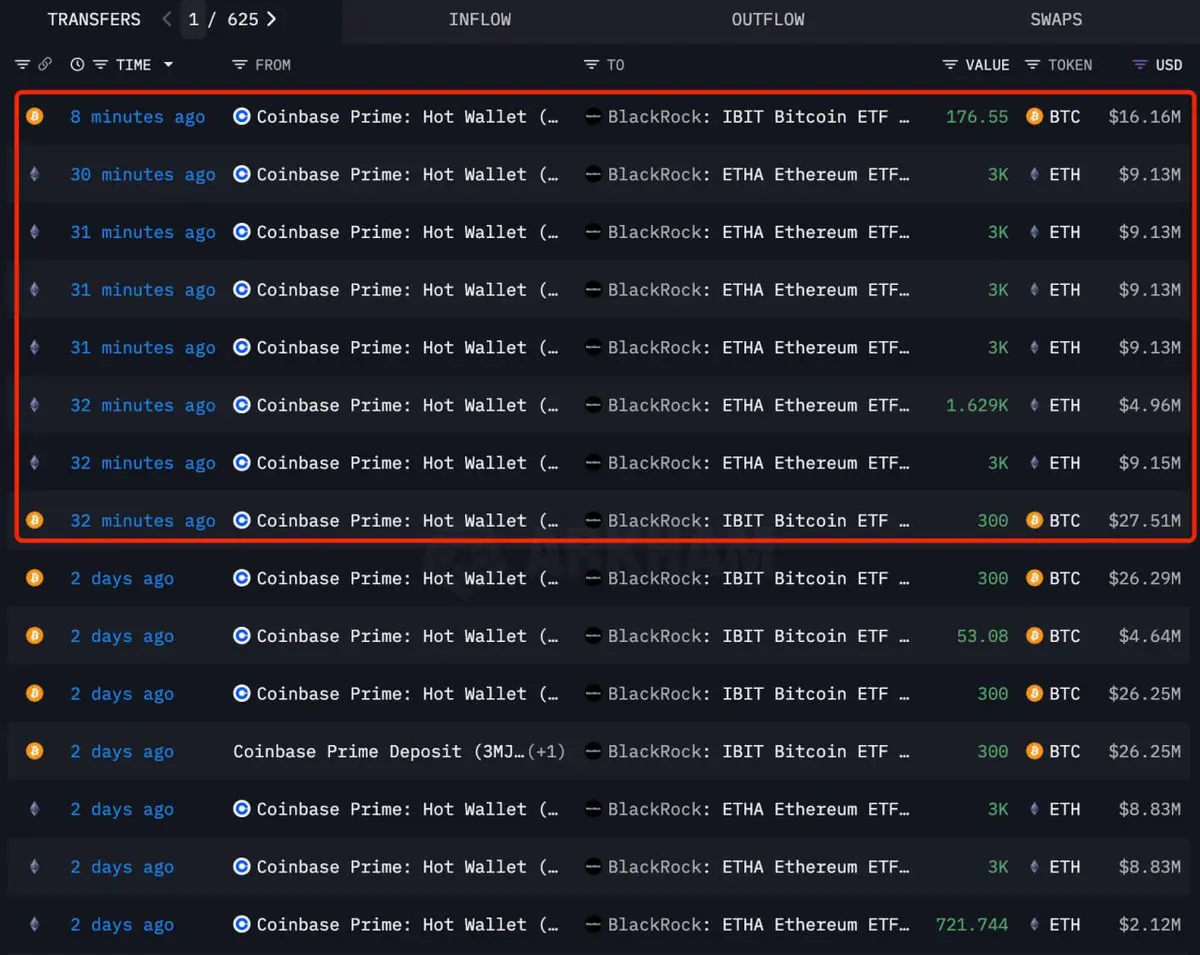Image resolution: width=1200 pixels, height=955 pixels.
Task: Click the clock icon beside the TIME column
Action: click(77, 65)
